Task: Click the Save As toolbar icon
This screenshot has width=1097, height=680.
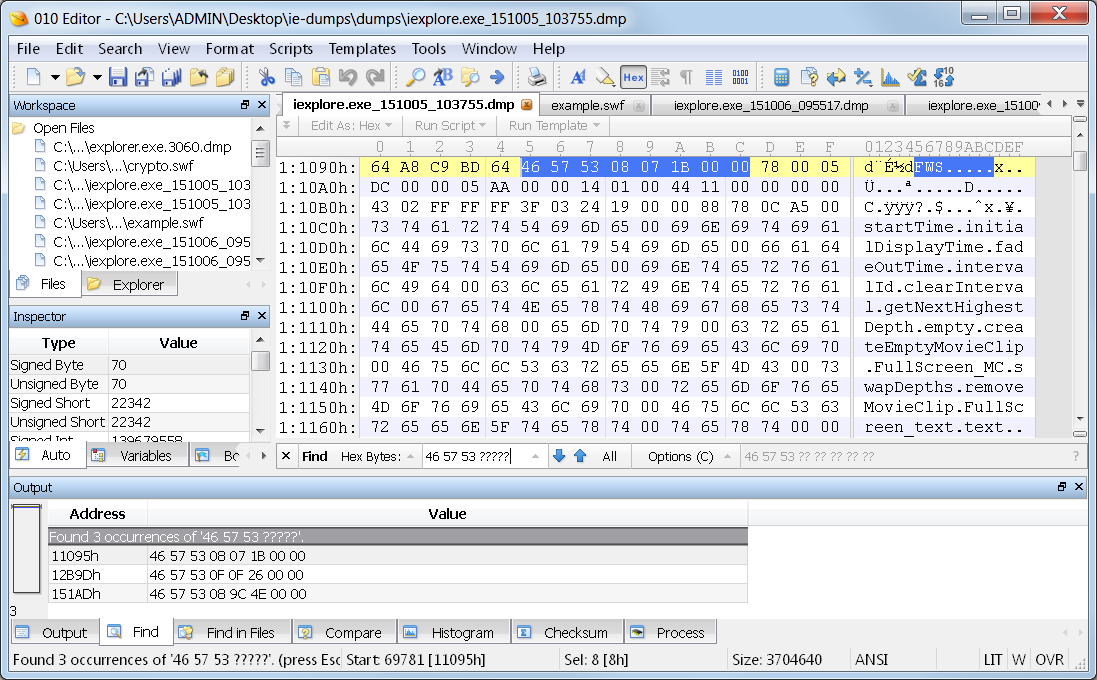Action: (x=144, y=77)
